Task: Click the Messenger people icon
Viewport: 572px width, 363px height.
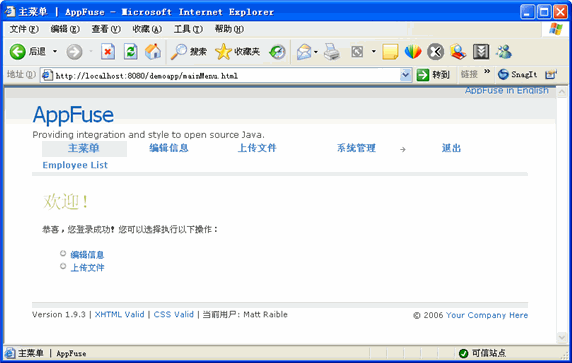Action: [x=504, y=52]
